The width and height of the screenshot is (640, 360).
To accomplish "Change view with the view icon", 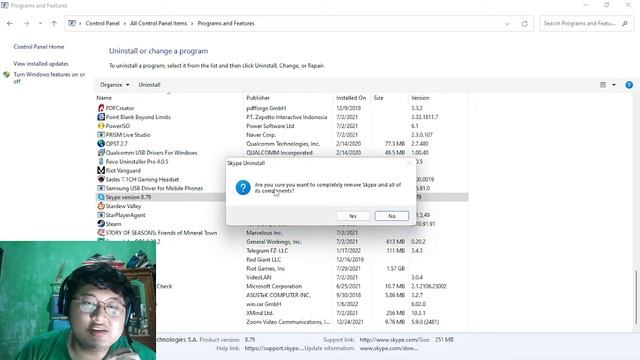I will (603, 84).
